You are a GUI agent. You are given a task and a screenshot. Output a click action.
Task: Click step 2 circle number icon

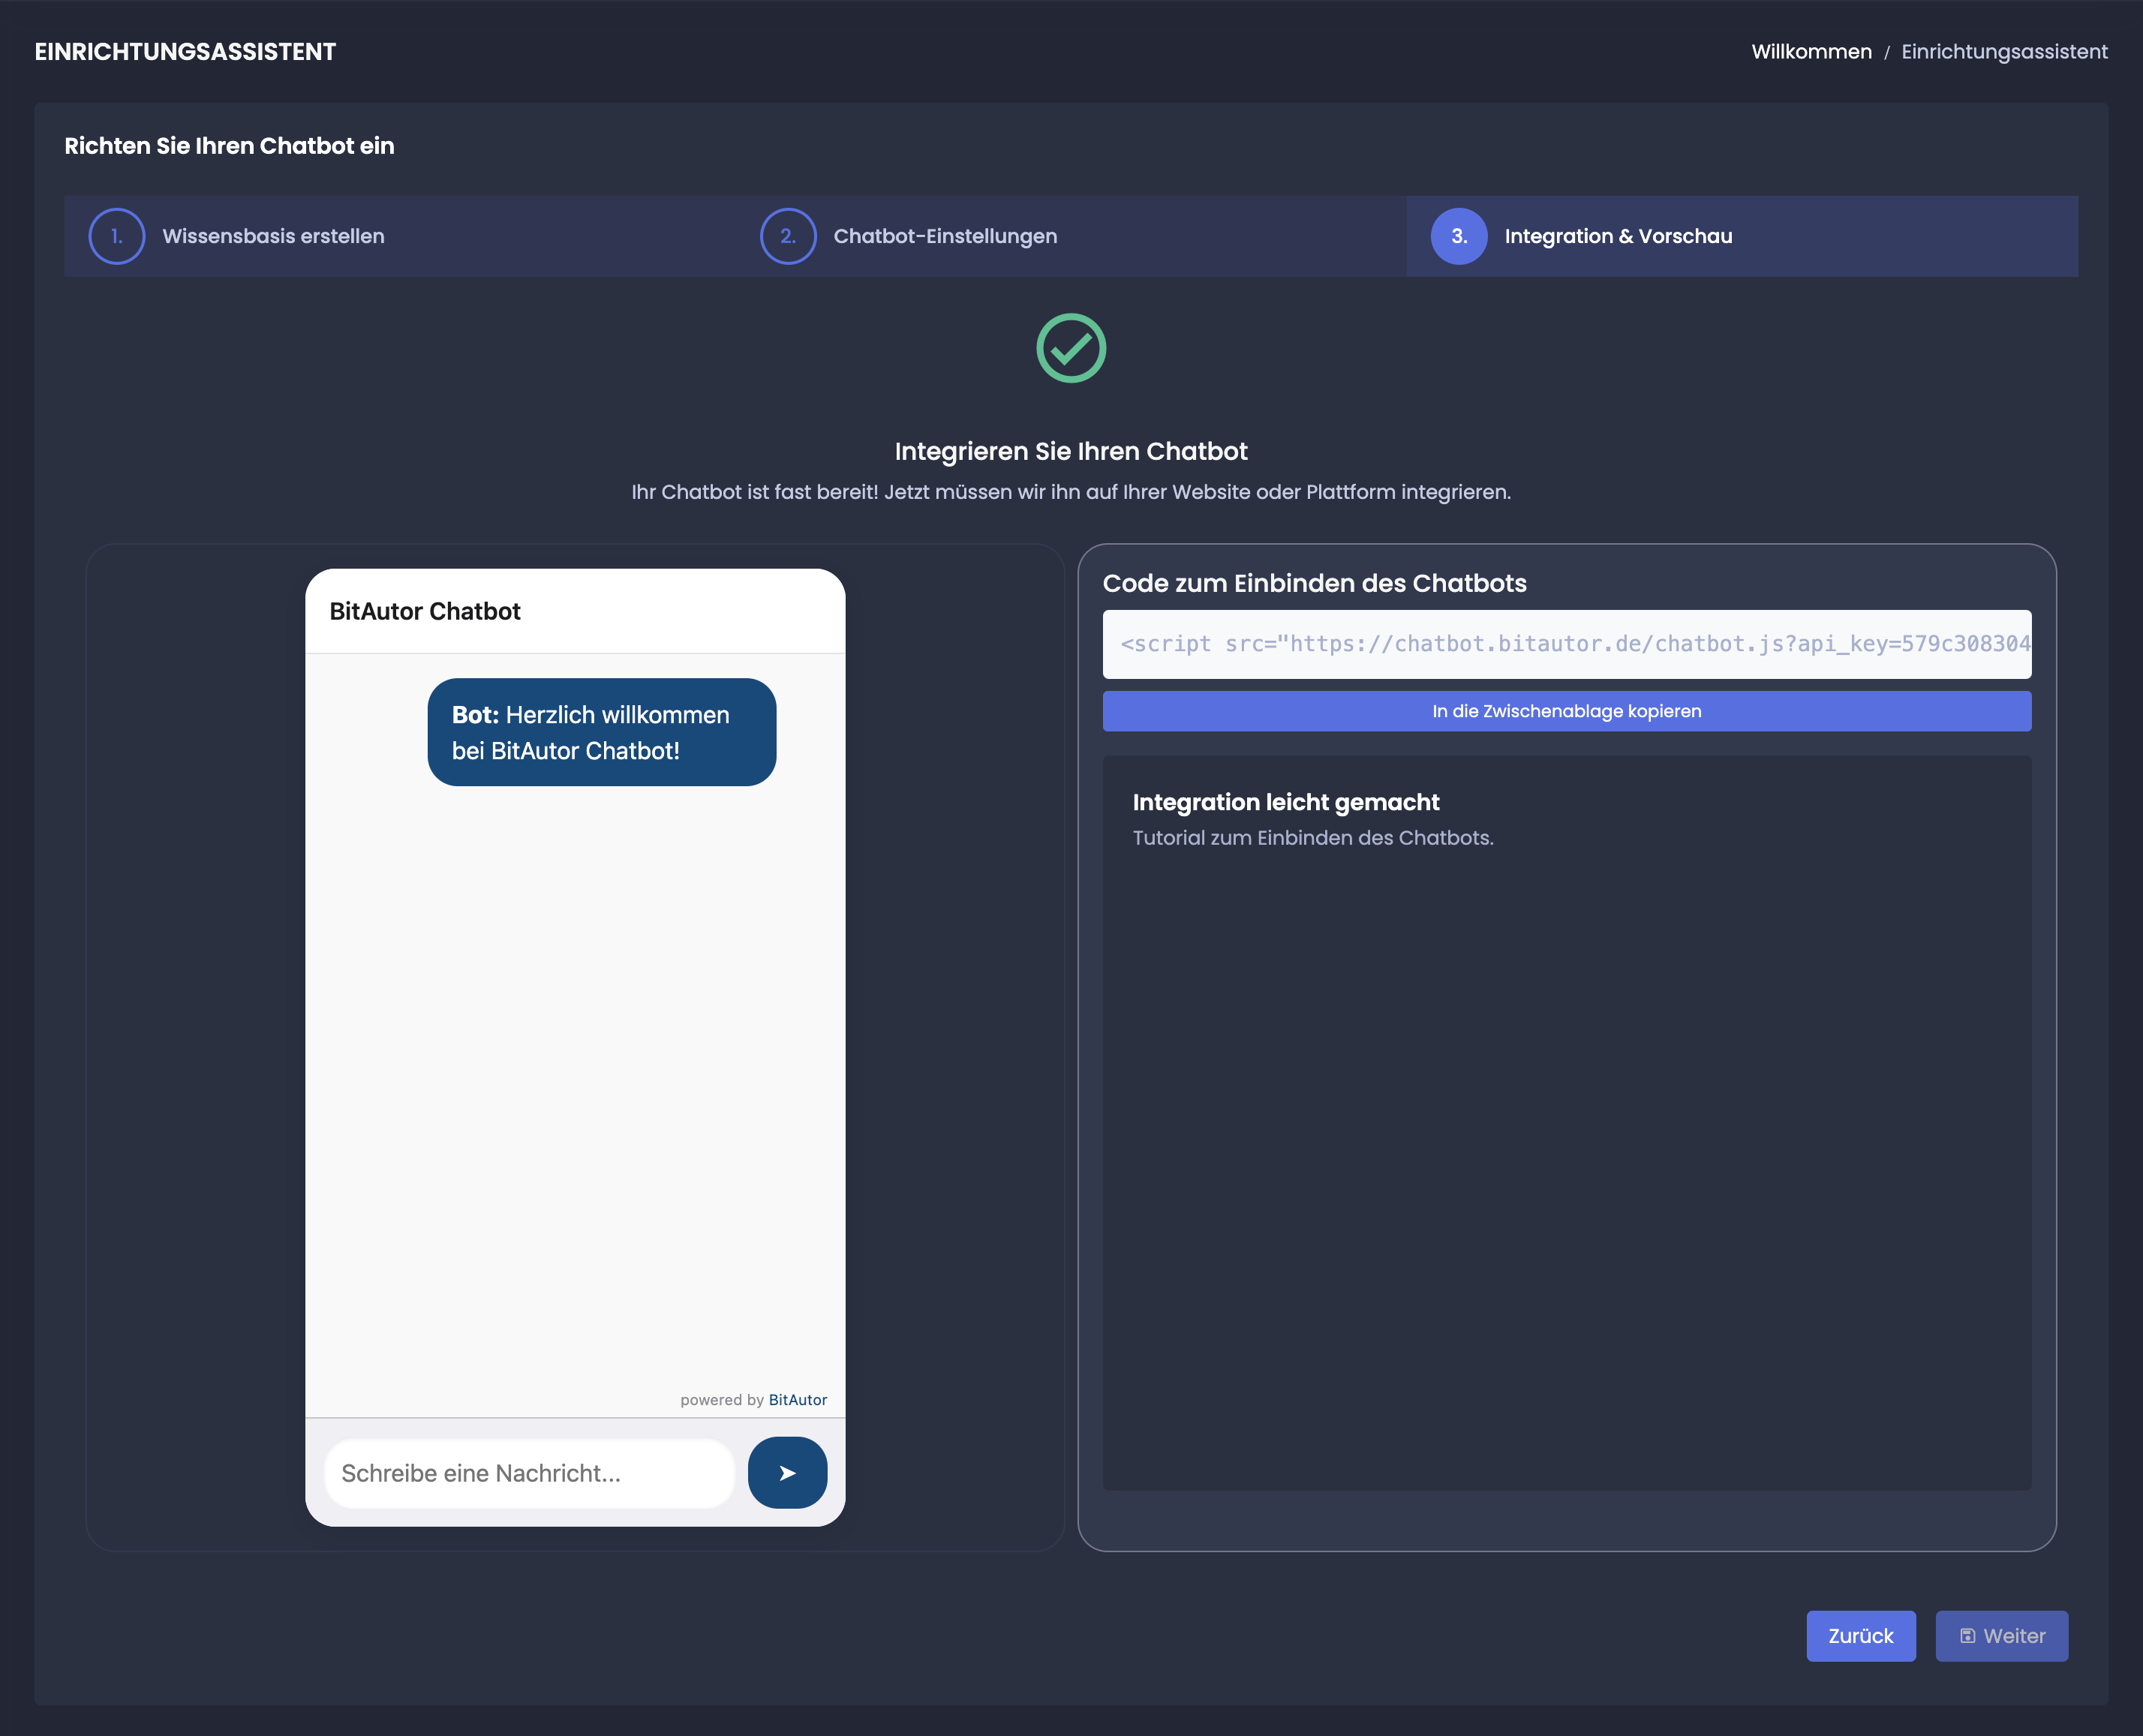click(788, 236)
